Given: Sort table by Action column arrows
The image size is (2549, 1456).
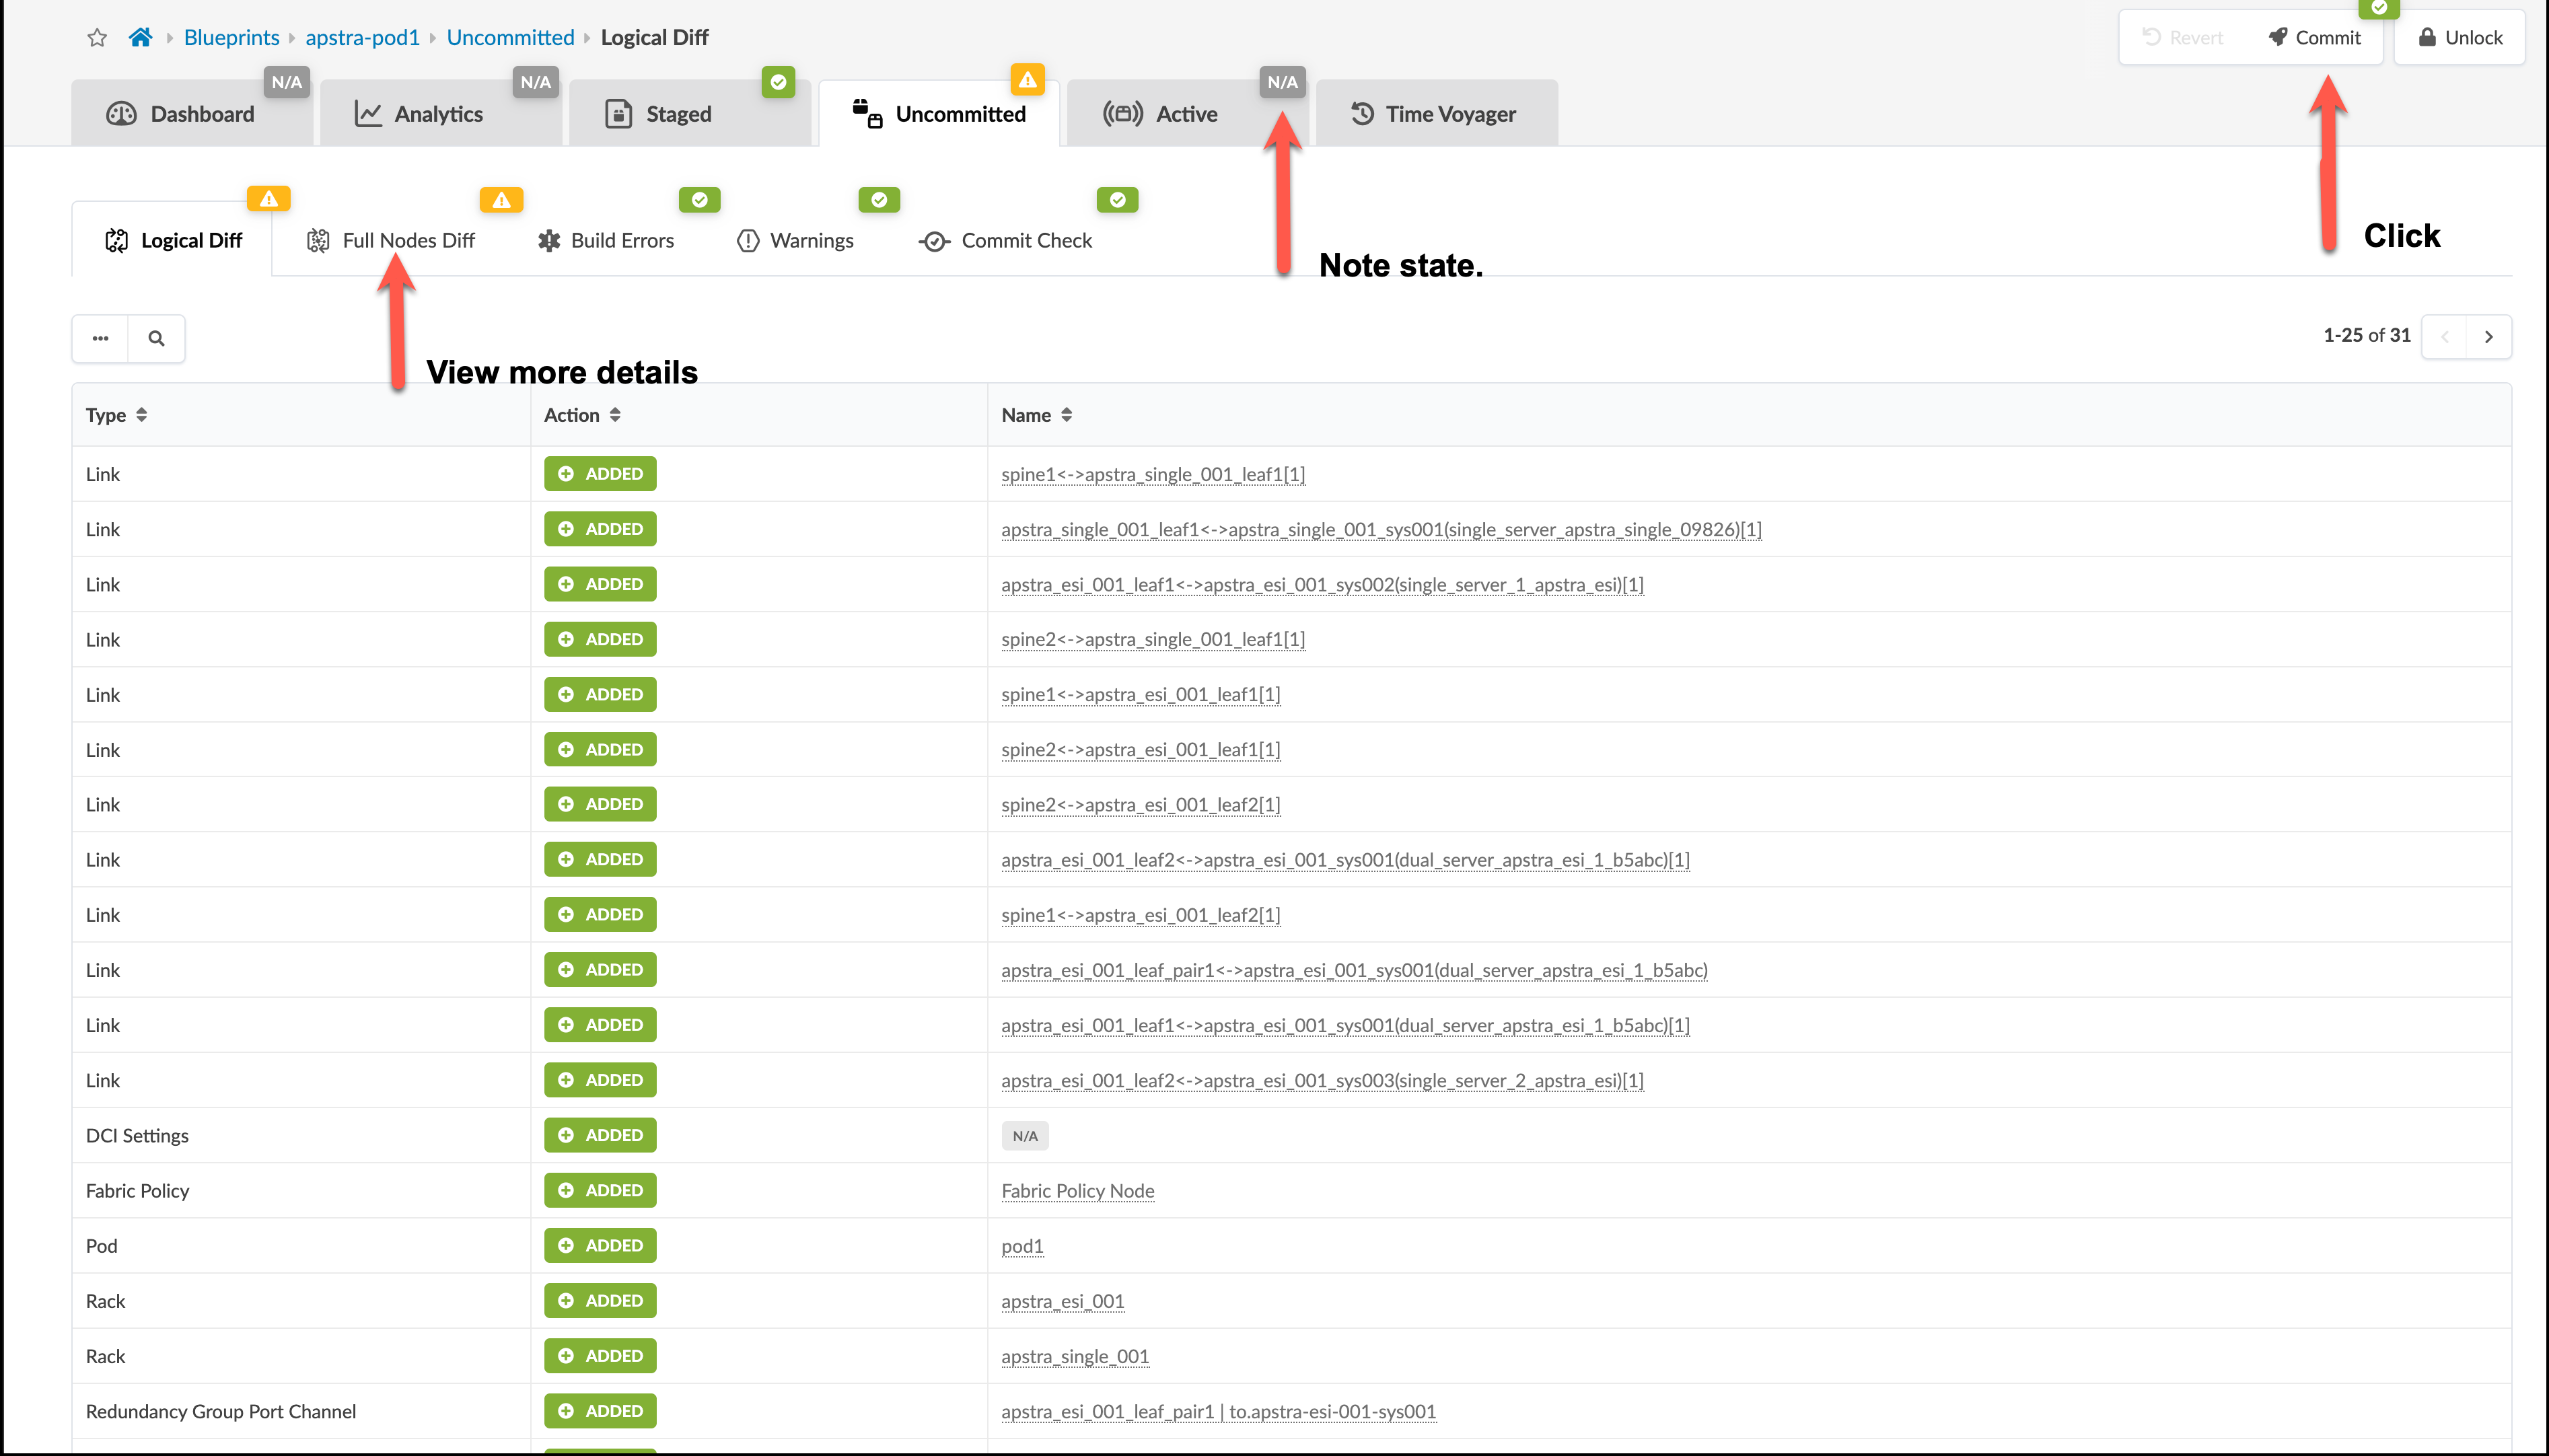Looking at the screenshot, I should 615,415.
